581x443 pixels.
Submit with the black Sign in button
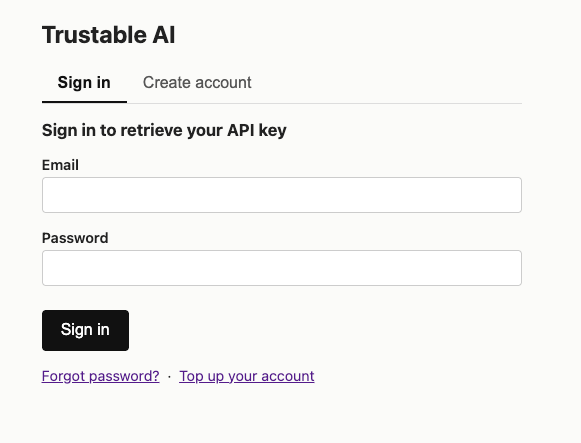pos(85,330)
